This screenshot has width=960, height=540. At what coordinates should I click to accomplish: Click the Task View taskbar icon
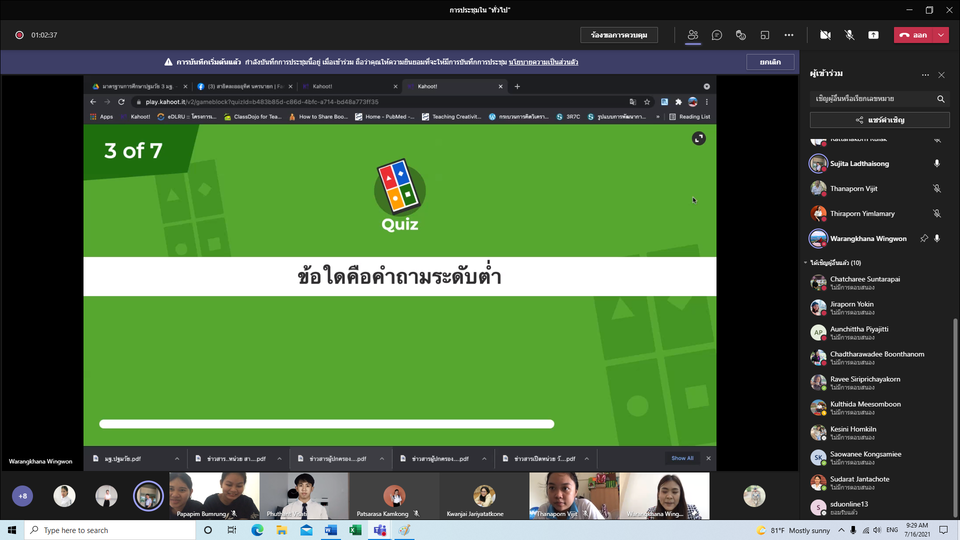(x=231, y=530)
